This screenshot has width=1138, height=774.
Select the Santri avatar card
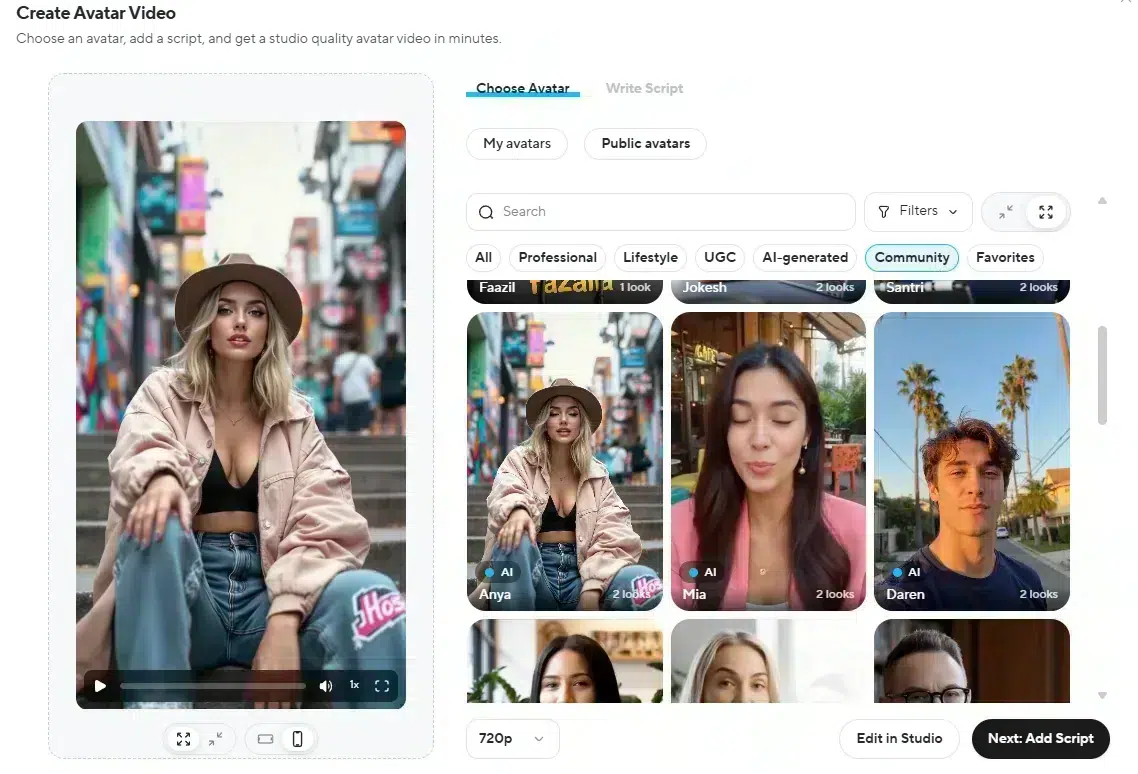[x=972, y=291]
